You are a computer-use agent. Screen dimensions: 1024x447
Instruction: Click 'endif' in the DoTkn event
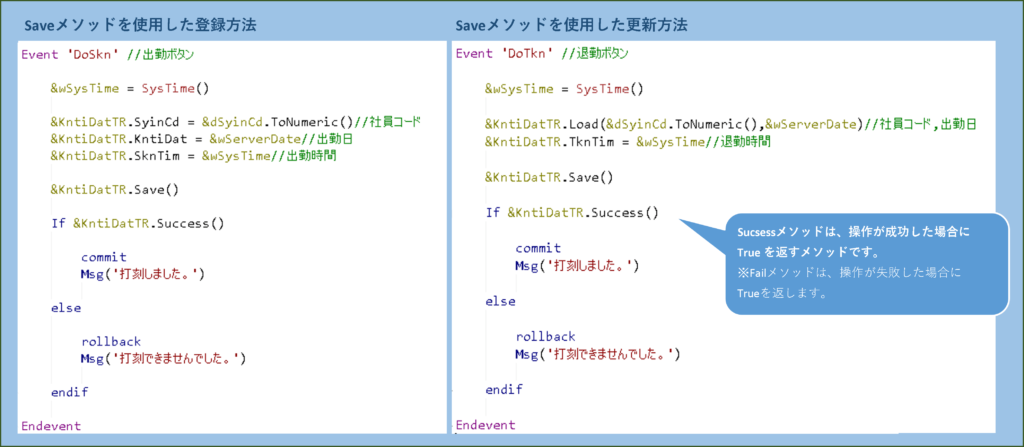click(x=504, y=389)
